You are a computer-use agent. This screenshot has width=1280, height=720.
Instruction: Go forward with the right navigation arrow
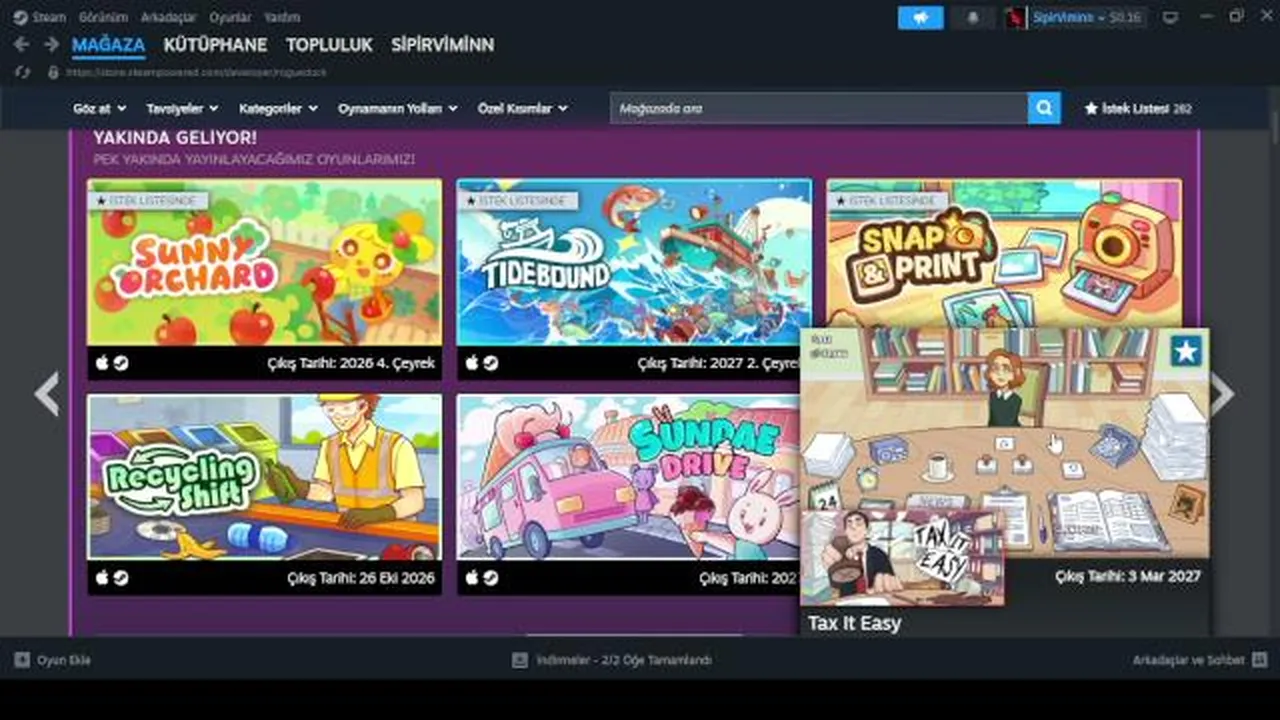[x=51, y=44]
